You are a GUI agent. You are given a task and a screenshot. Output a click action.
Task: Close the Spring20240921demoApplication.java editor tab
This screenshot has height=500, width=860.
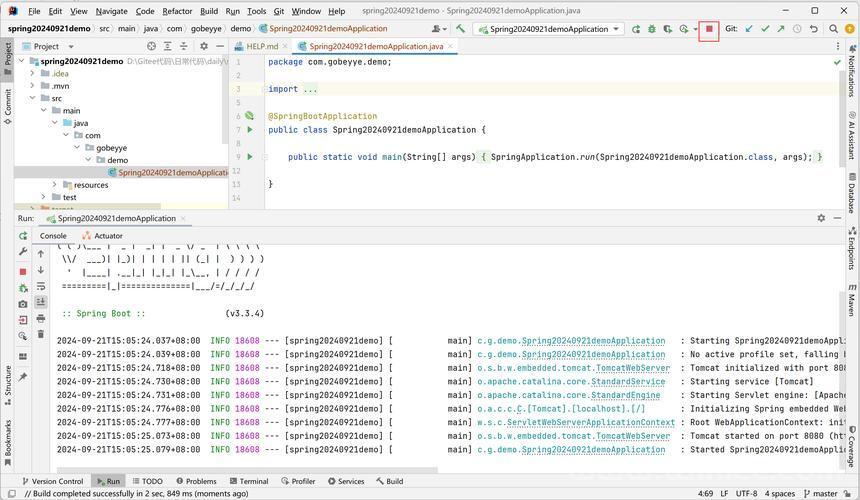coord(450,46)
